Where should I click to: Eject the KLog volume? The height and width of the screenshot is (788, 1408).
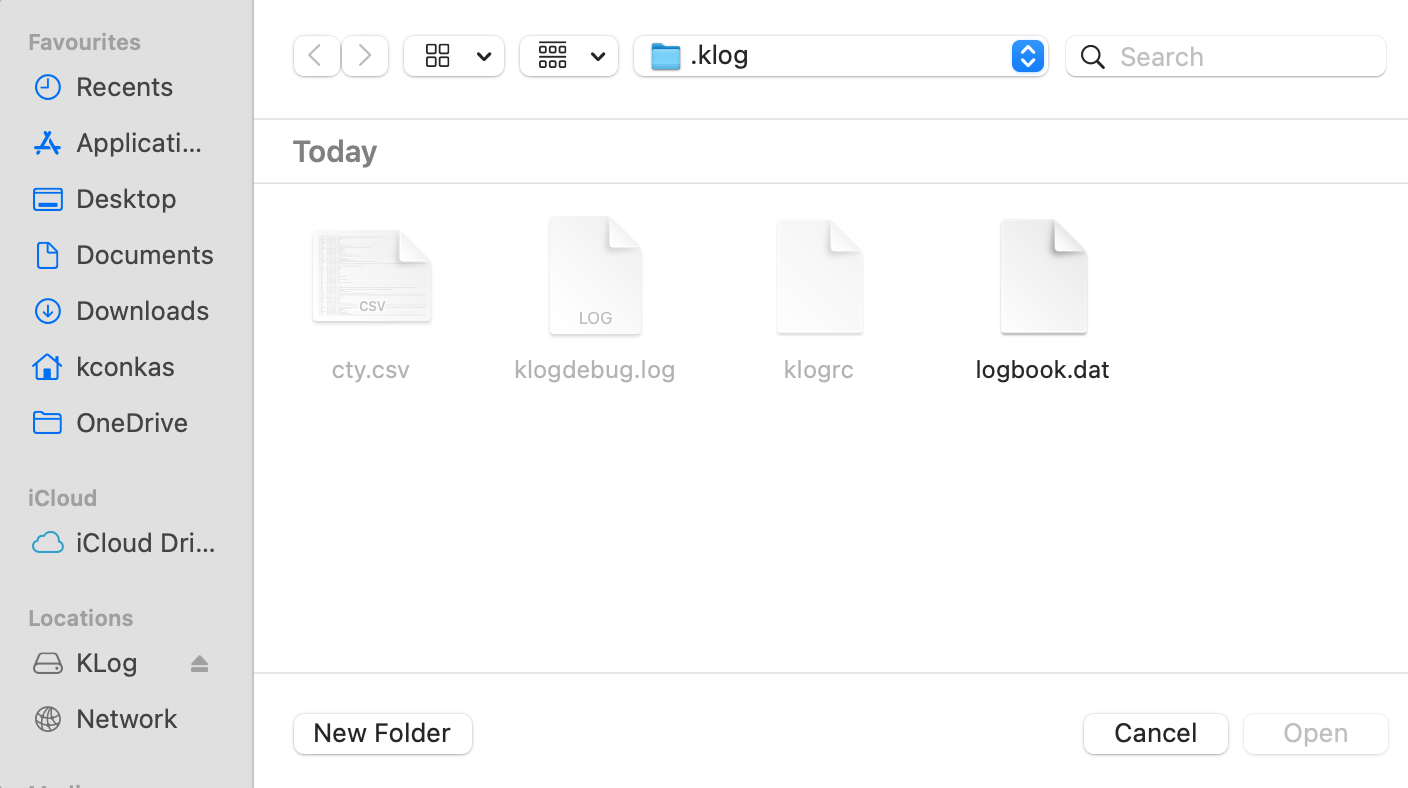[x=200, y=663]
